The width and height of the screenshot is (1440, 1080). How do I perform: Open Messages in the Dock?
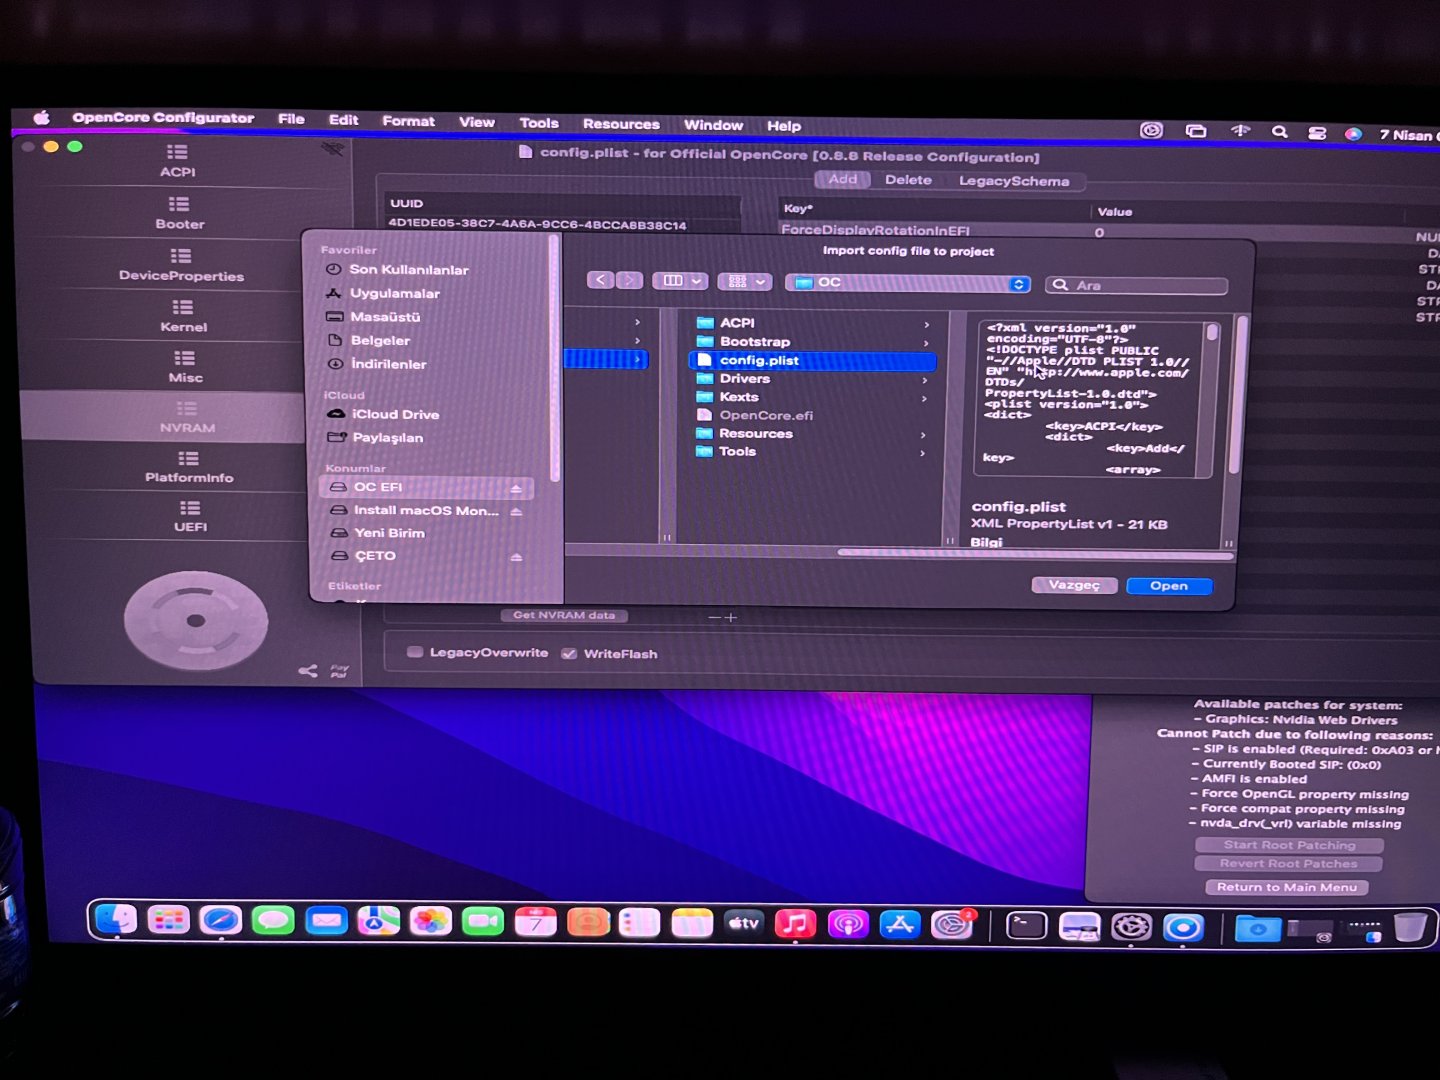point(273,920)
